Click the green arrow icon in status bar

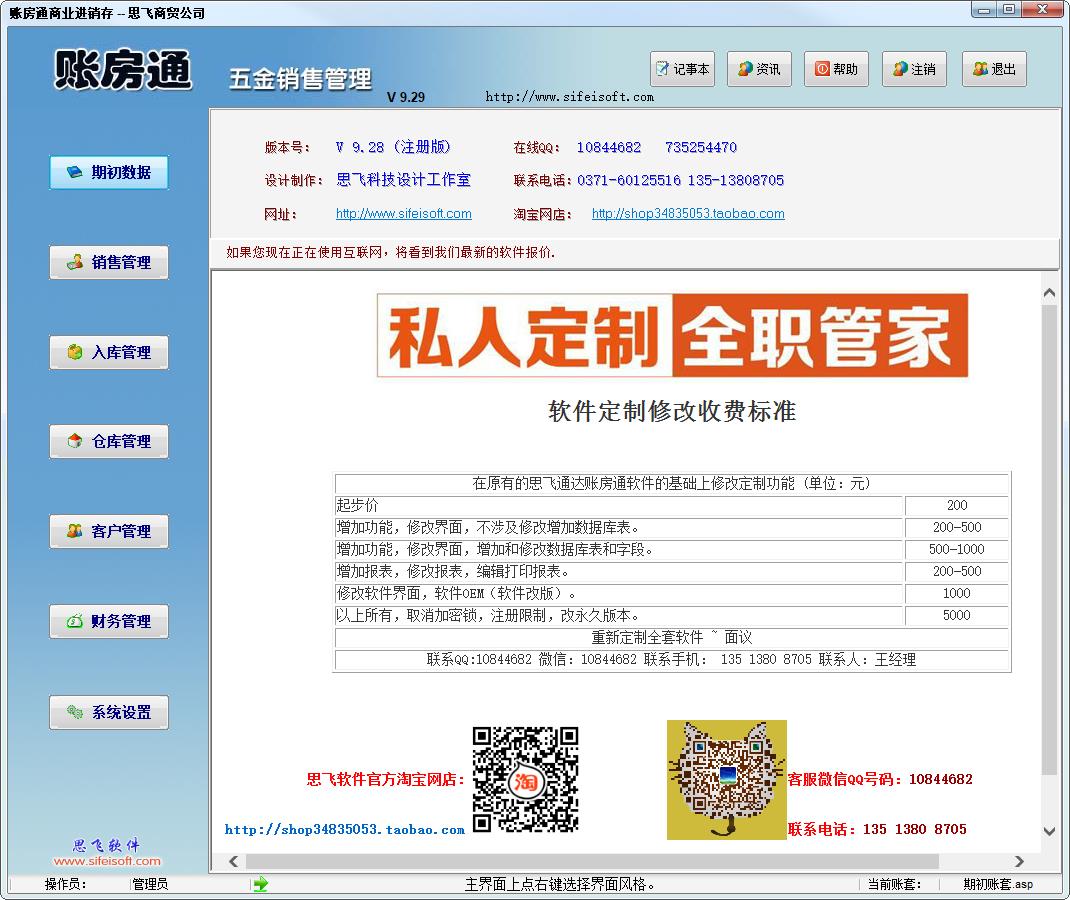(x=260, y=884)
